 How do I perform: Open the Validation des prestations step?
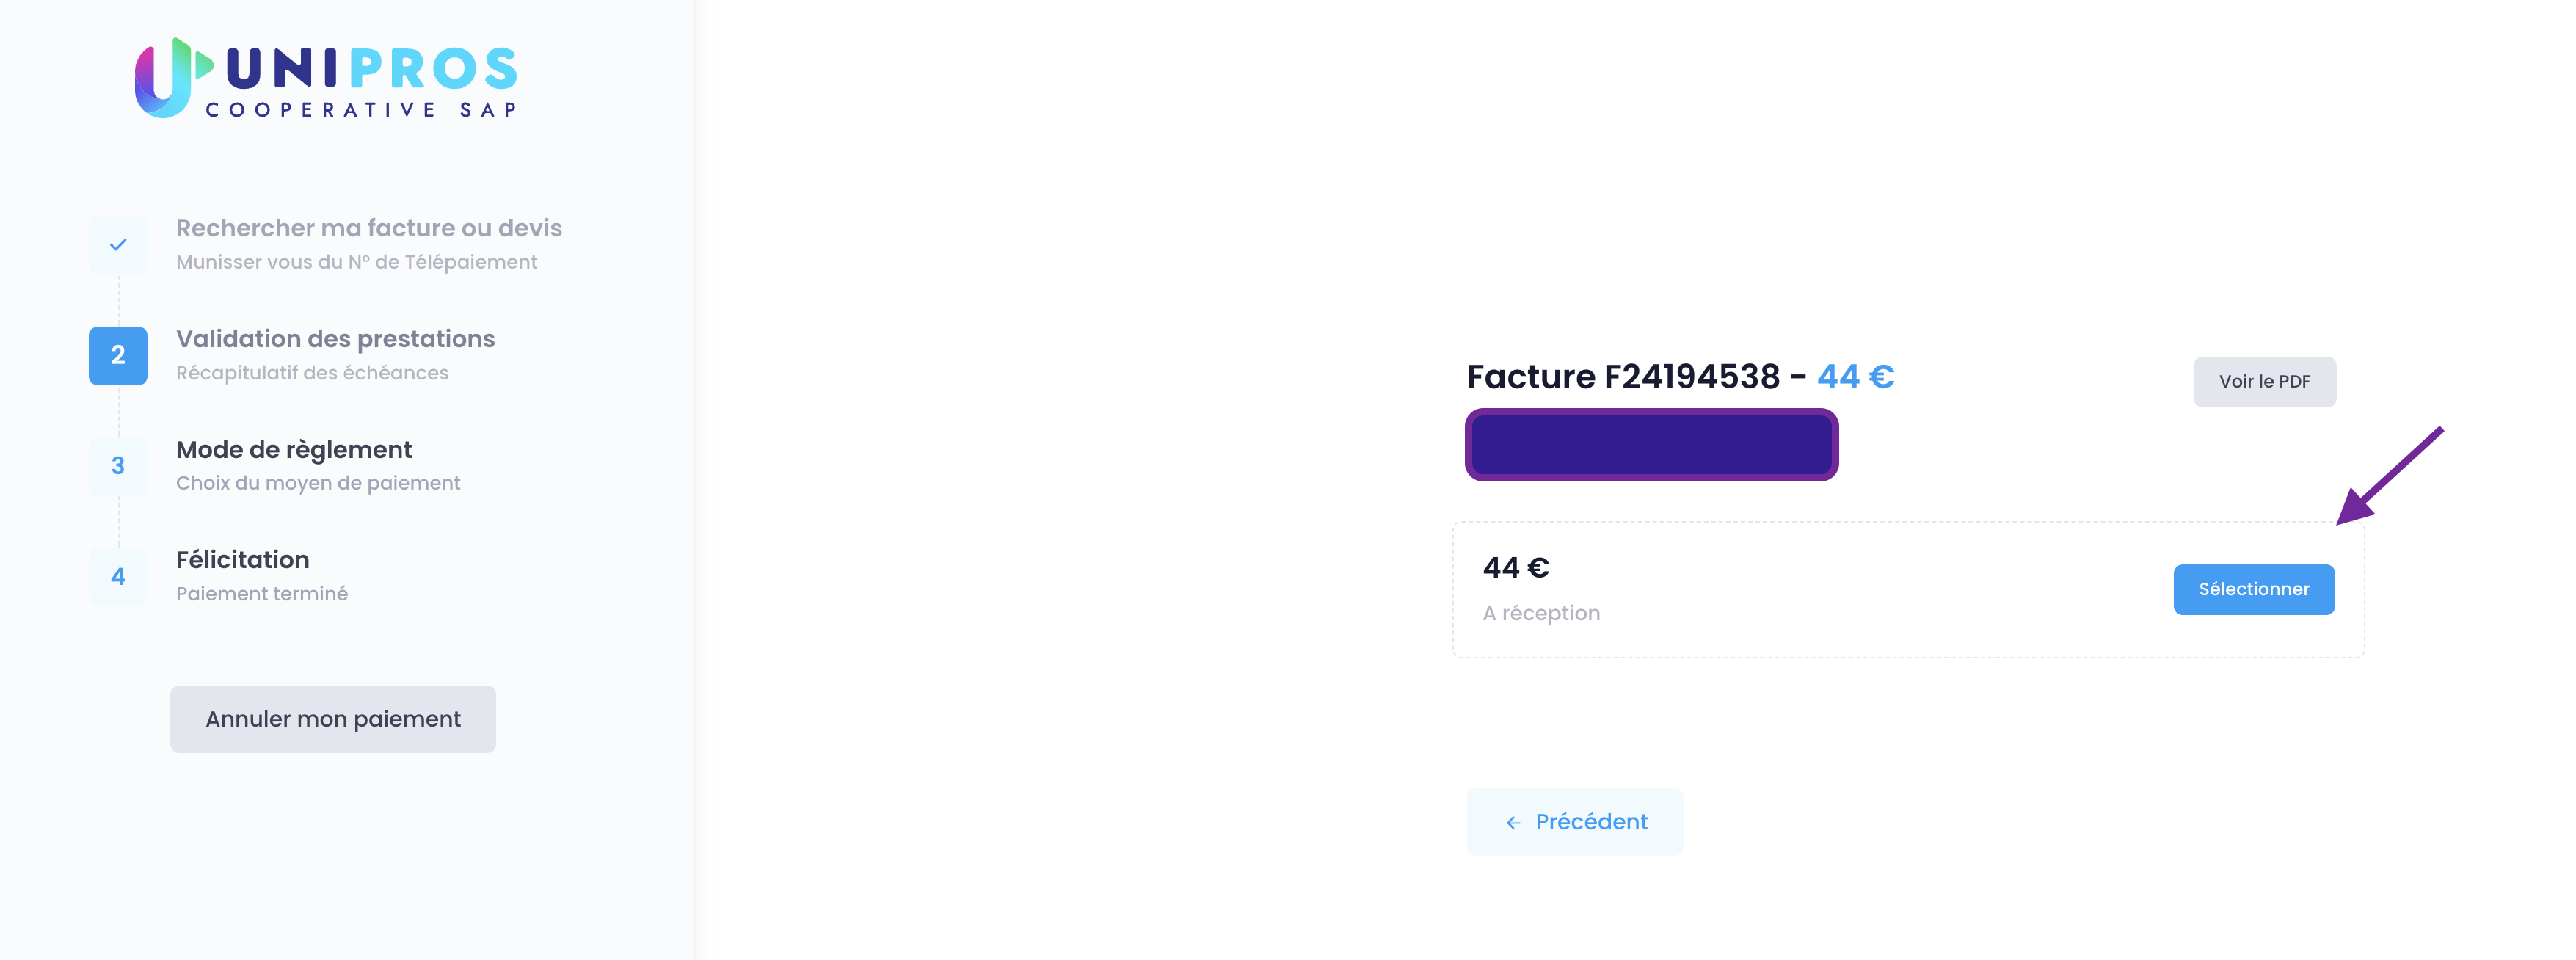pos(335,339)
